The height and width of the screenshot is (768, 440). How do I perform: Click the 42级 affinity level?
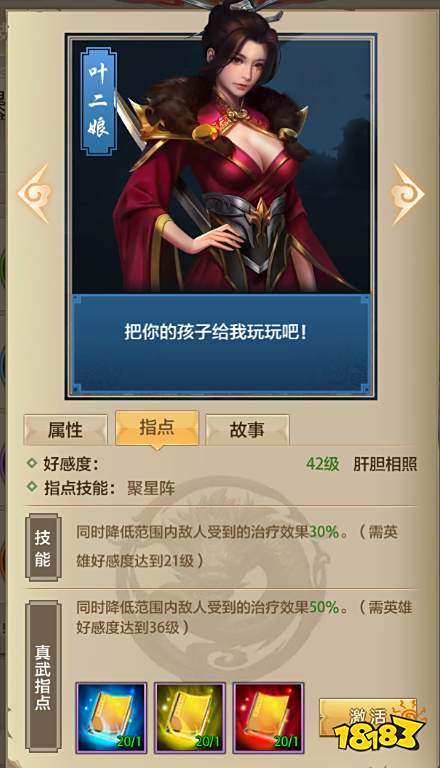(x=322, y=464)
